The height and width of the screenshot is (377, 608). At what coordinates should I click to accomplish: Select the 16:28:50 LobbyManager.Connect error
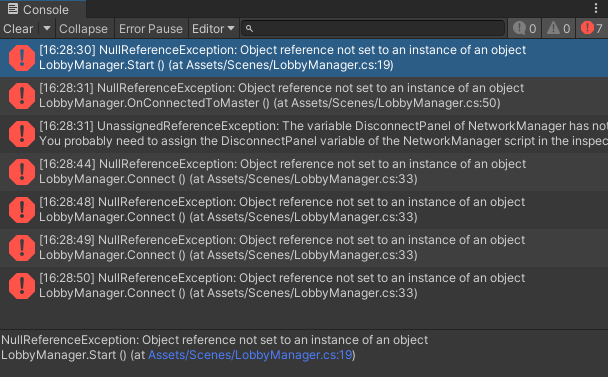click(x=304, y=285)
